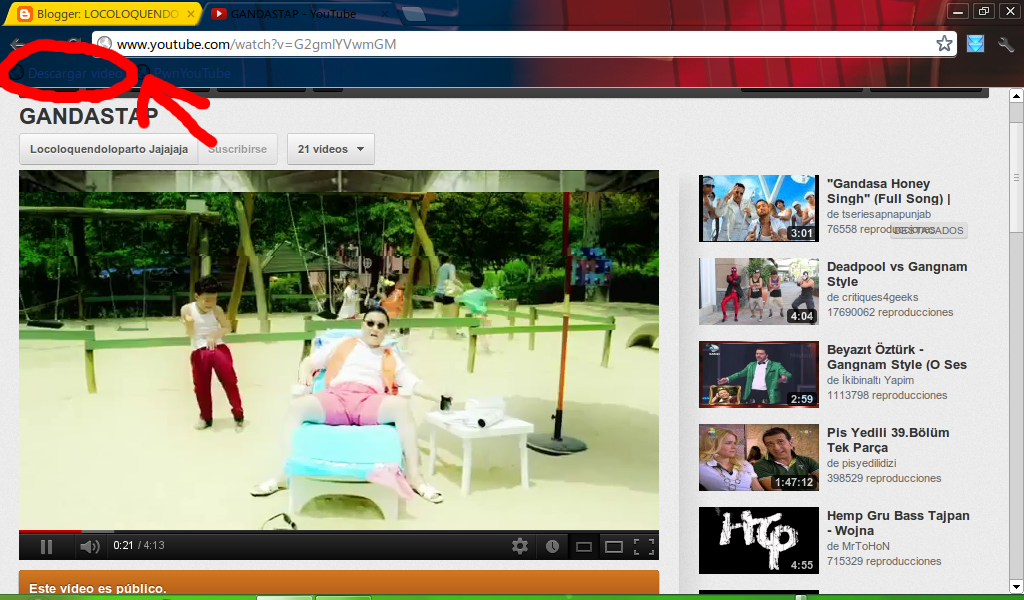
Task: Mute audio using the speaker icon
Action: tap(89, 546)
